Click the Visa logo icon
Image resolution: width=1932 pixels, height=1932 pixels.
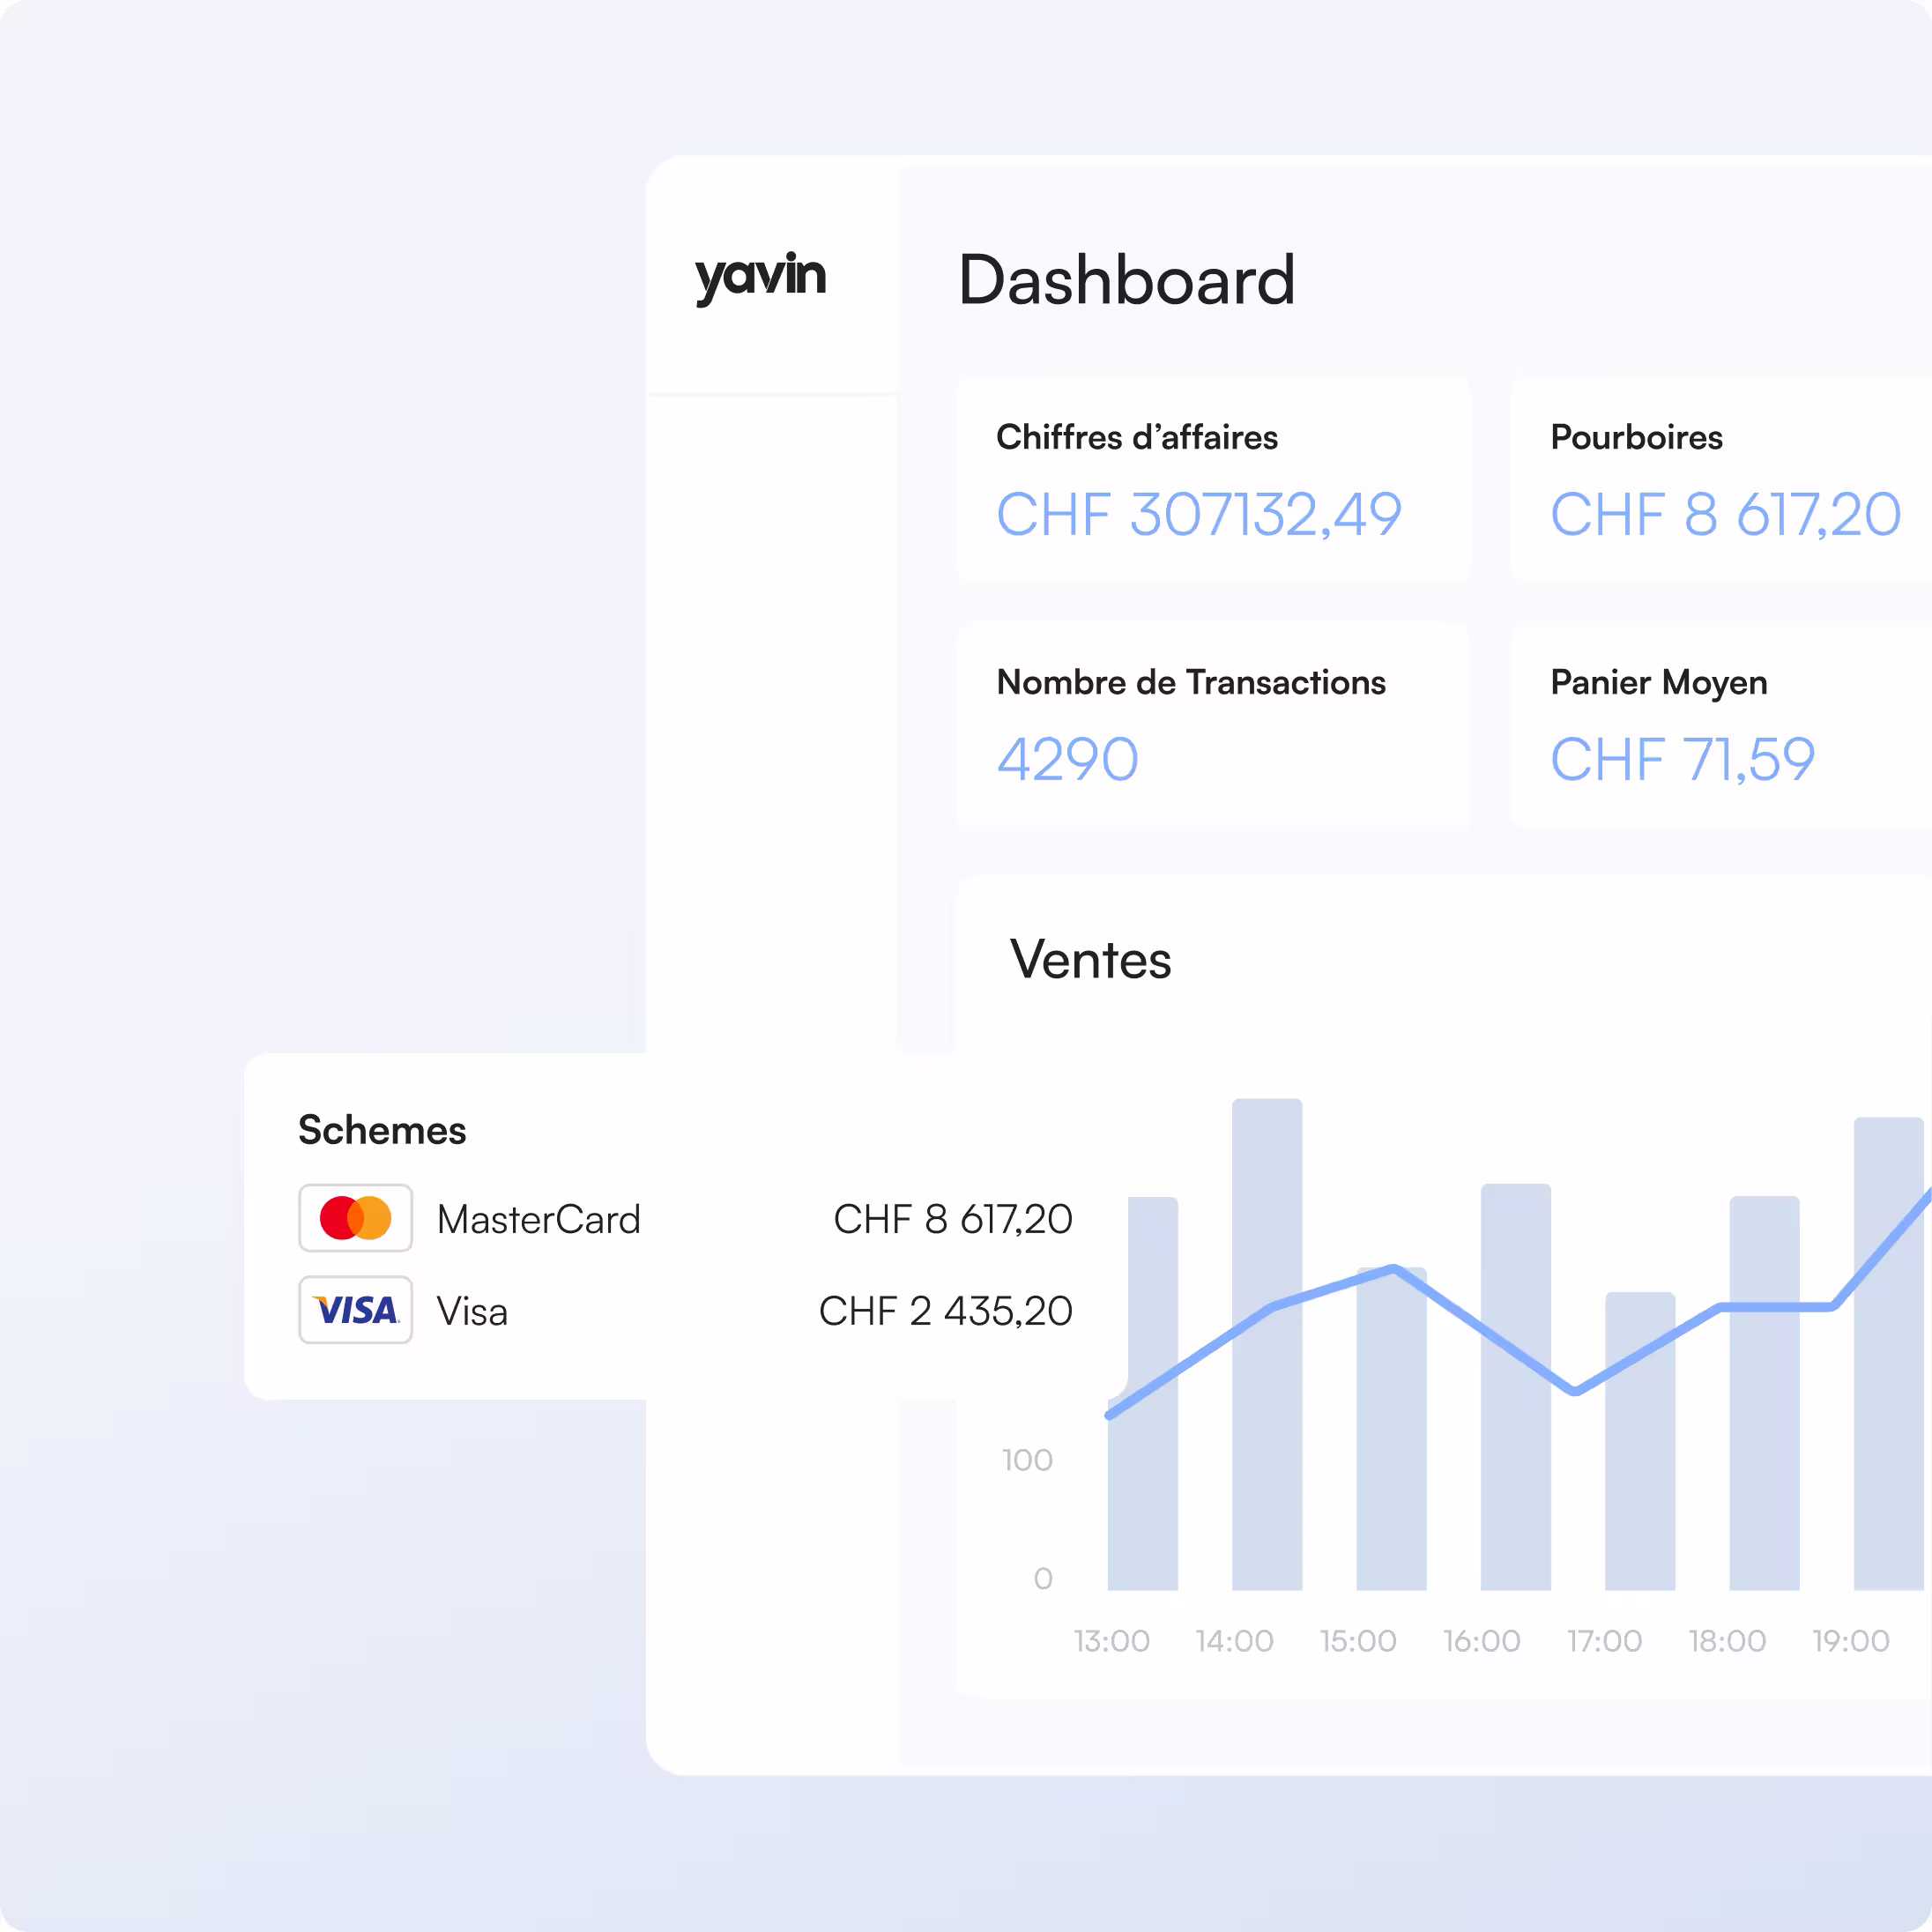[x=355, y=1310]
